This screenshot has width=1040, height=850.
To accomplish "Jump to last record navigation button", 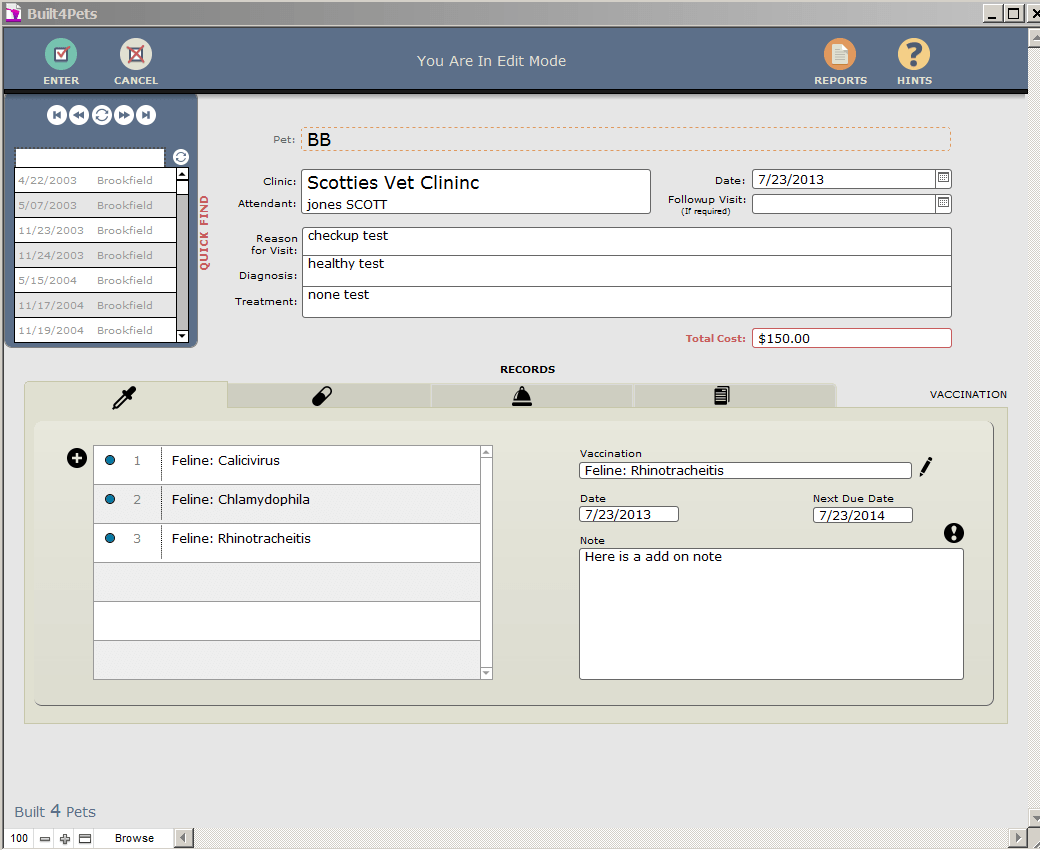I will tap(146, 115).
